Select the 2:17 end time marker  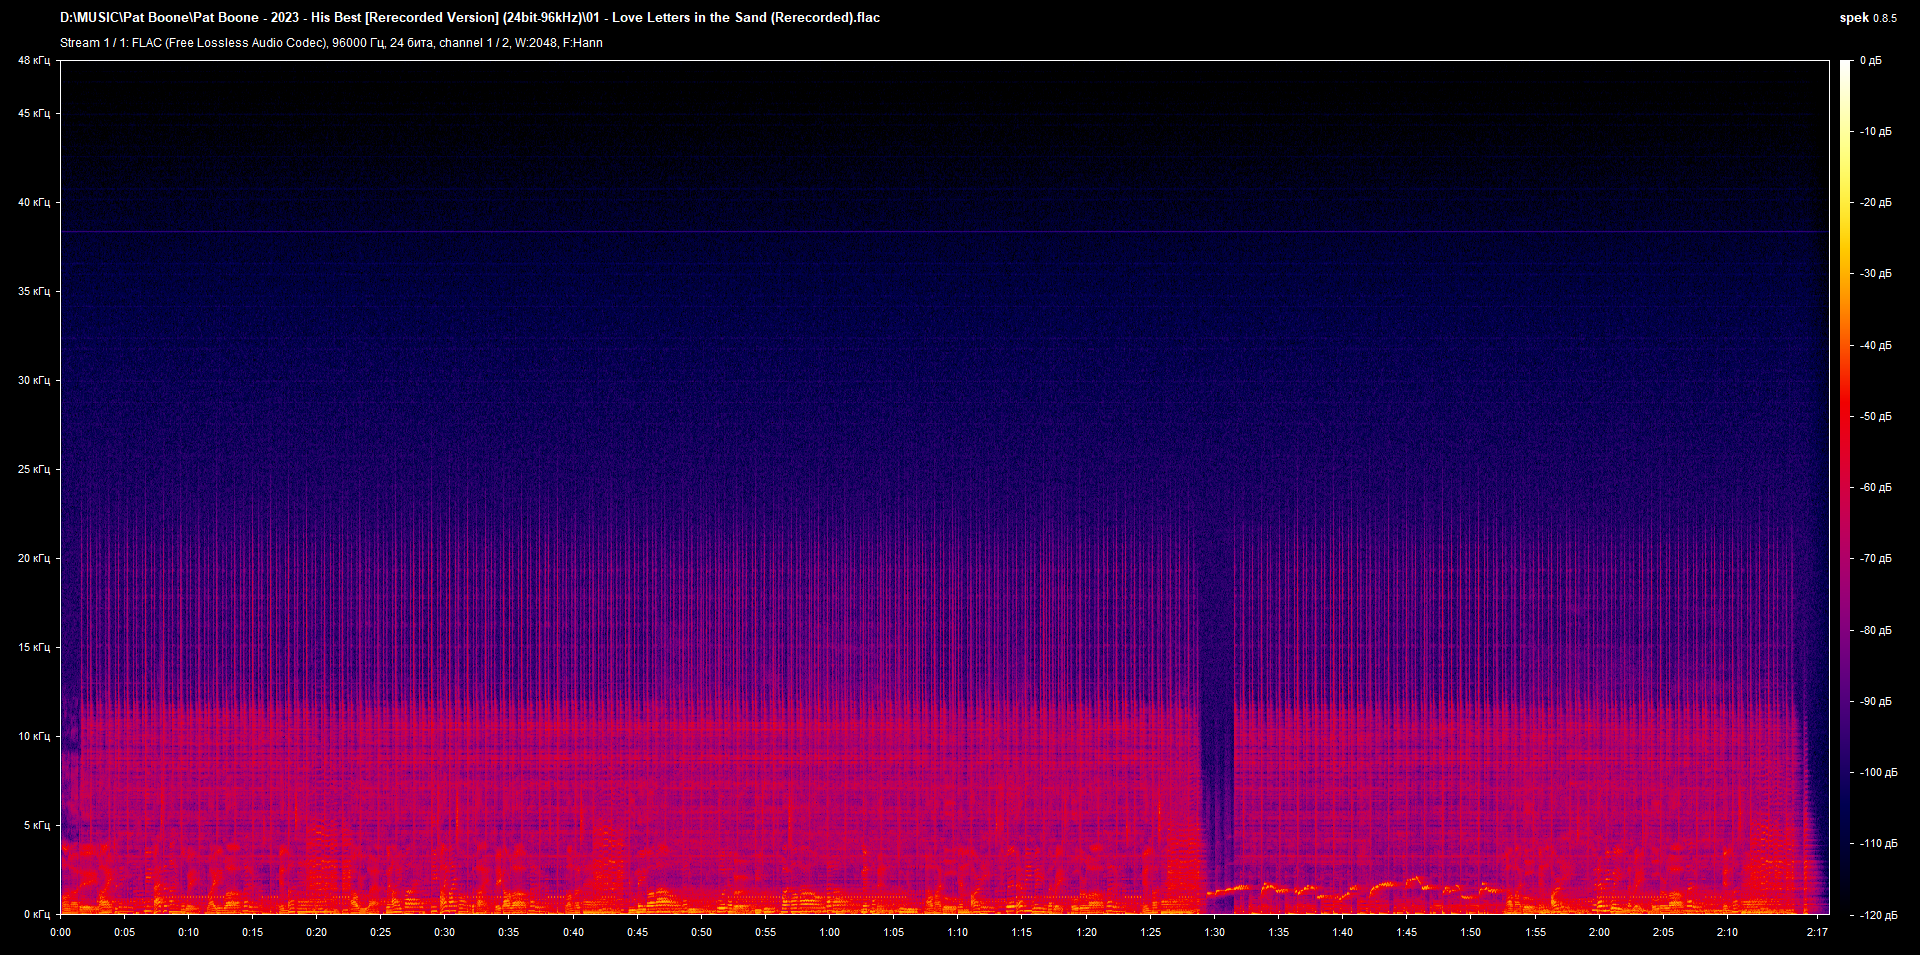[x=1817, y=933]
